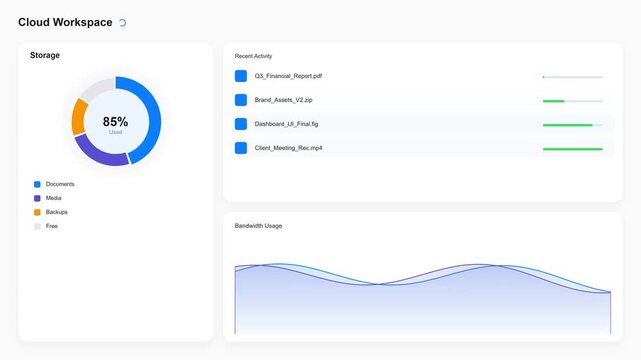
Task: Click the Bandwidth Usage heading
Action: point(258,226)
